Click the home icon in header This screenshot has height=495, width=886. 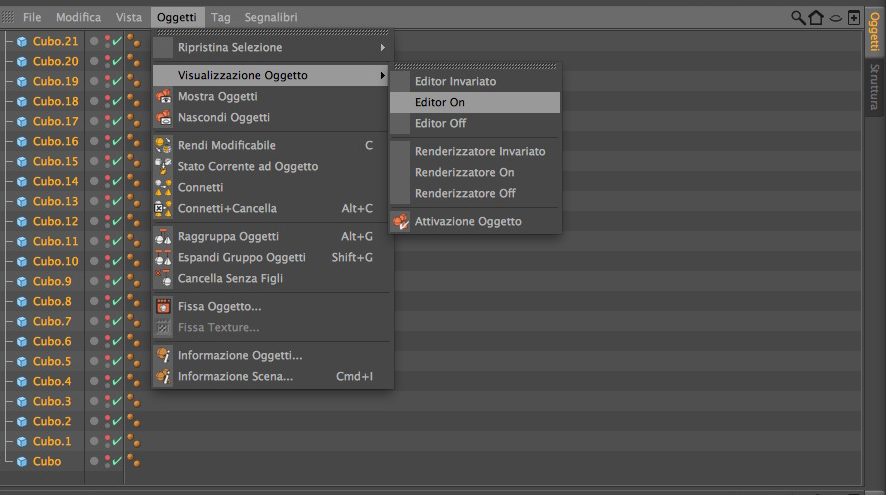[x=816, y=17]
